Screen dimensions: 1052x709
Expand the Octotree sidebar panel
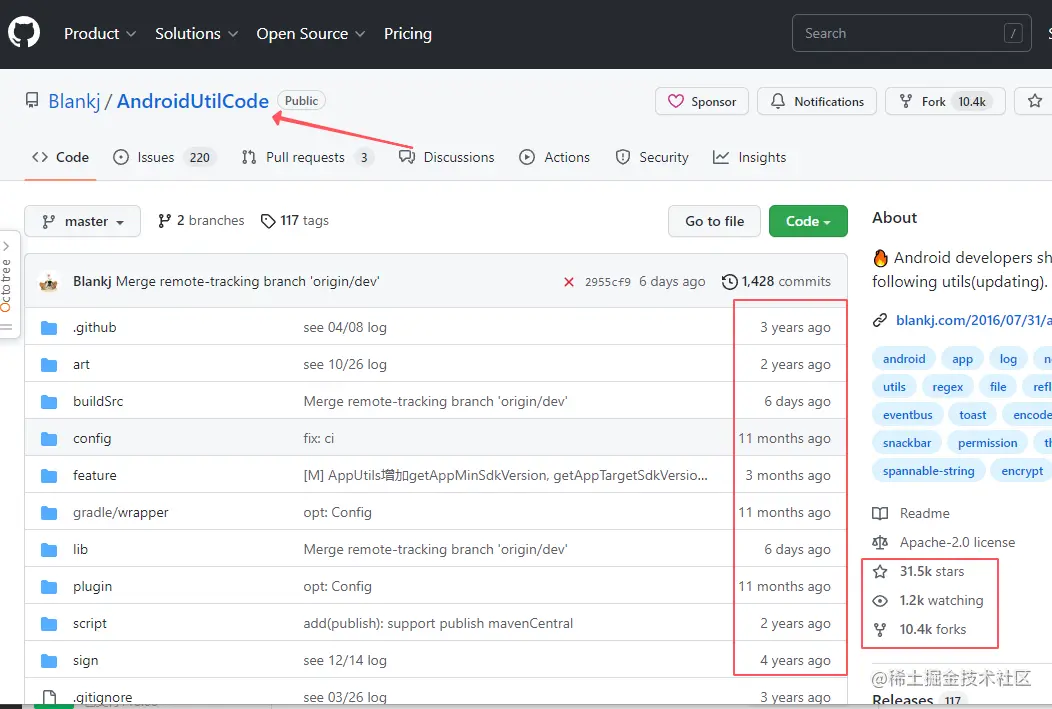coord(7,284)
